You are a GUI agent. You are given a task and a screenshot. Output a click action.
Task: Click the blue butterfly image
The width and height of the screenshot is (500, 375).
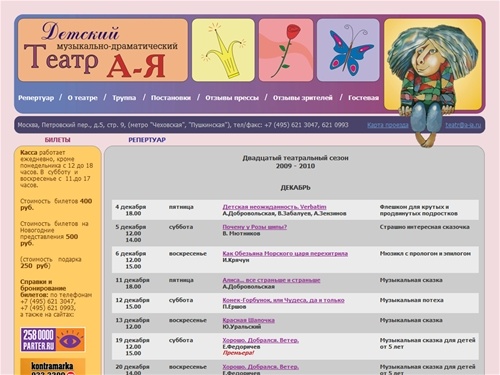click(x=348, y=50)
